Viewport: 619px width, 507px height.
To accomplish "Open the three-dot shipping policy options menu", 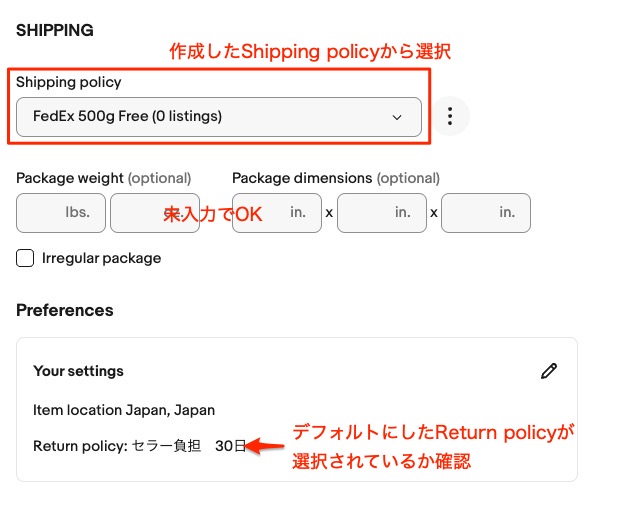I will tap(450, 117).
